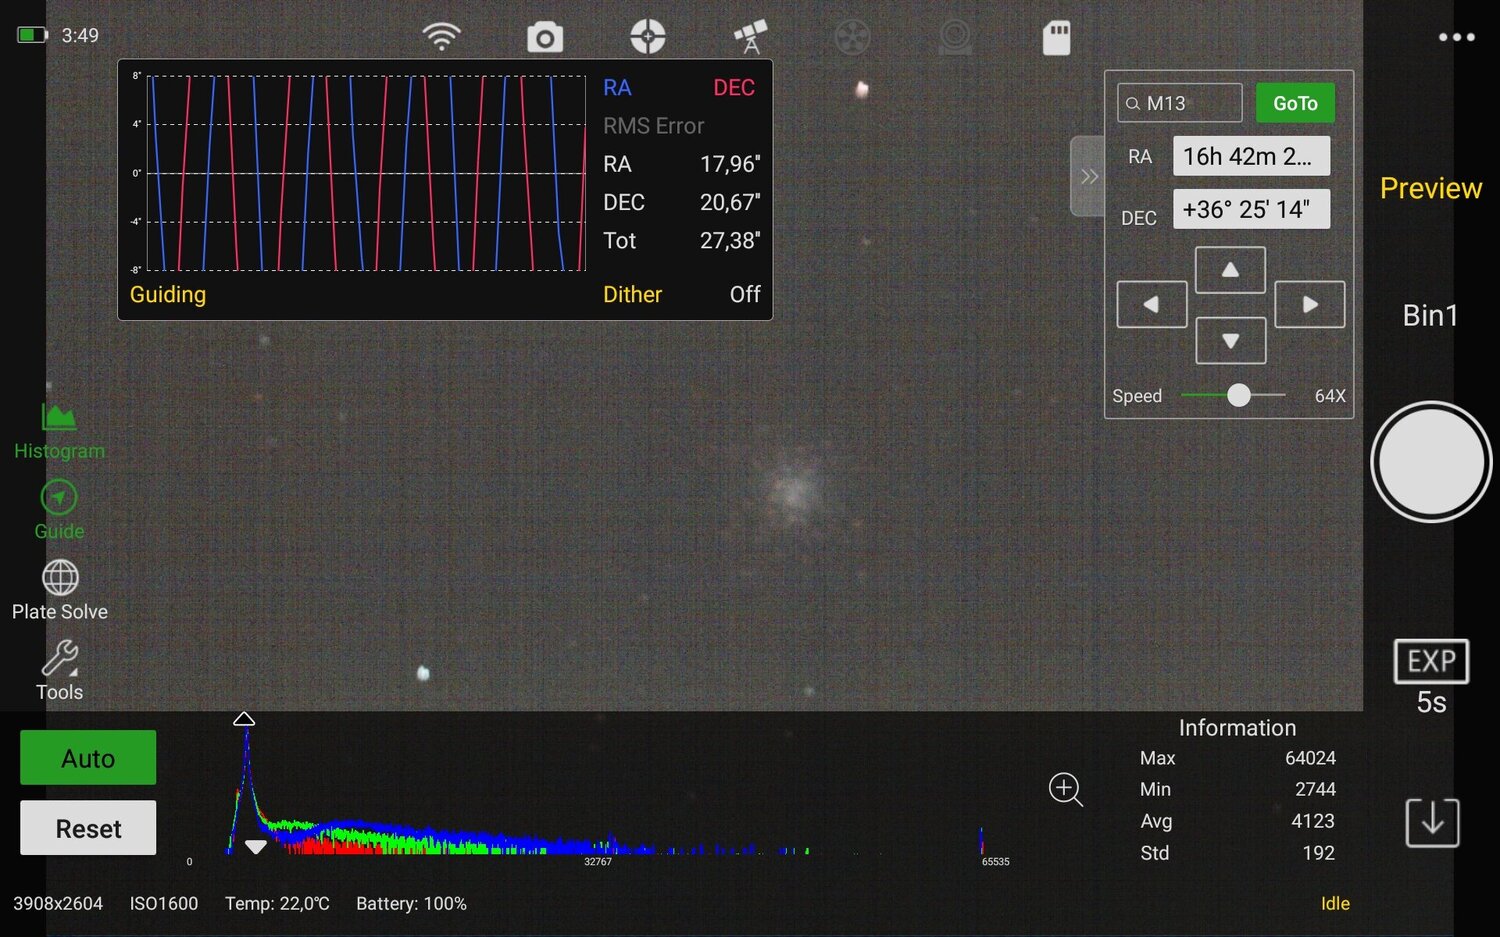1500x937 pixels.
Task: Open the Preview mode selector
Action: tap(1430, 188)
